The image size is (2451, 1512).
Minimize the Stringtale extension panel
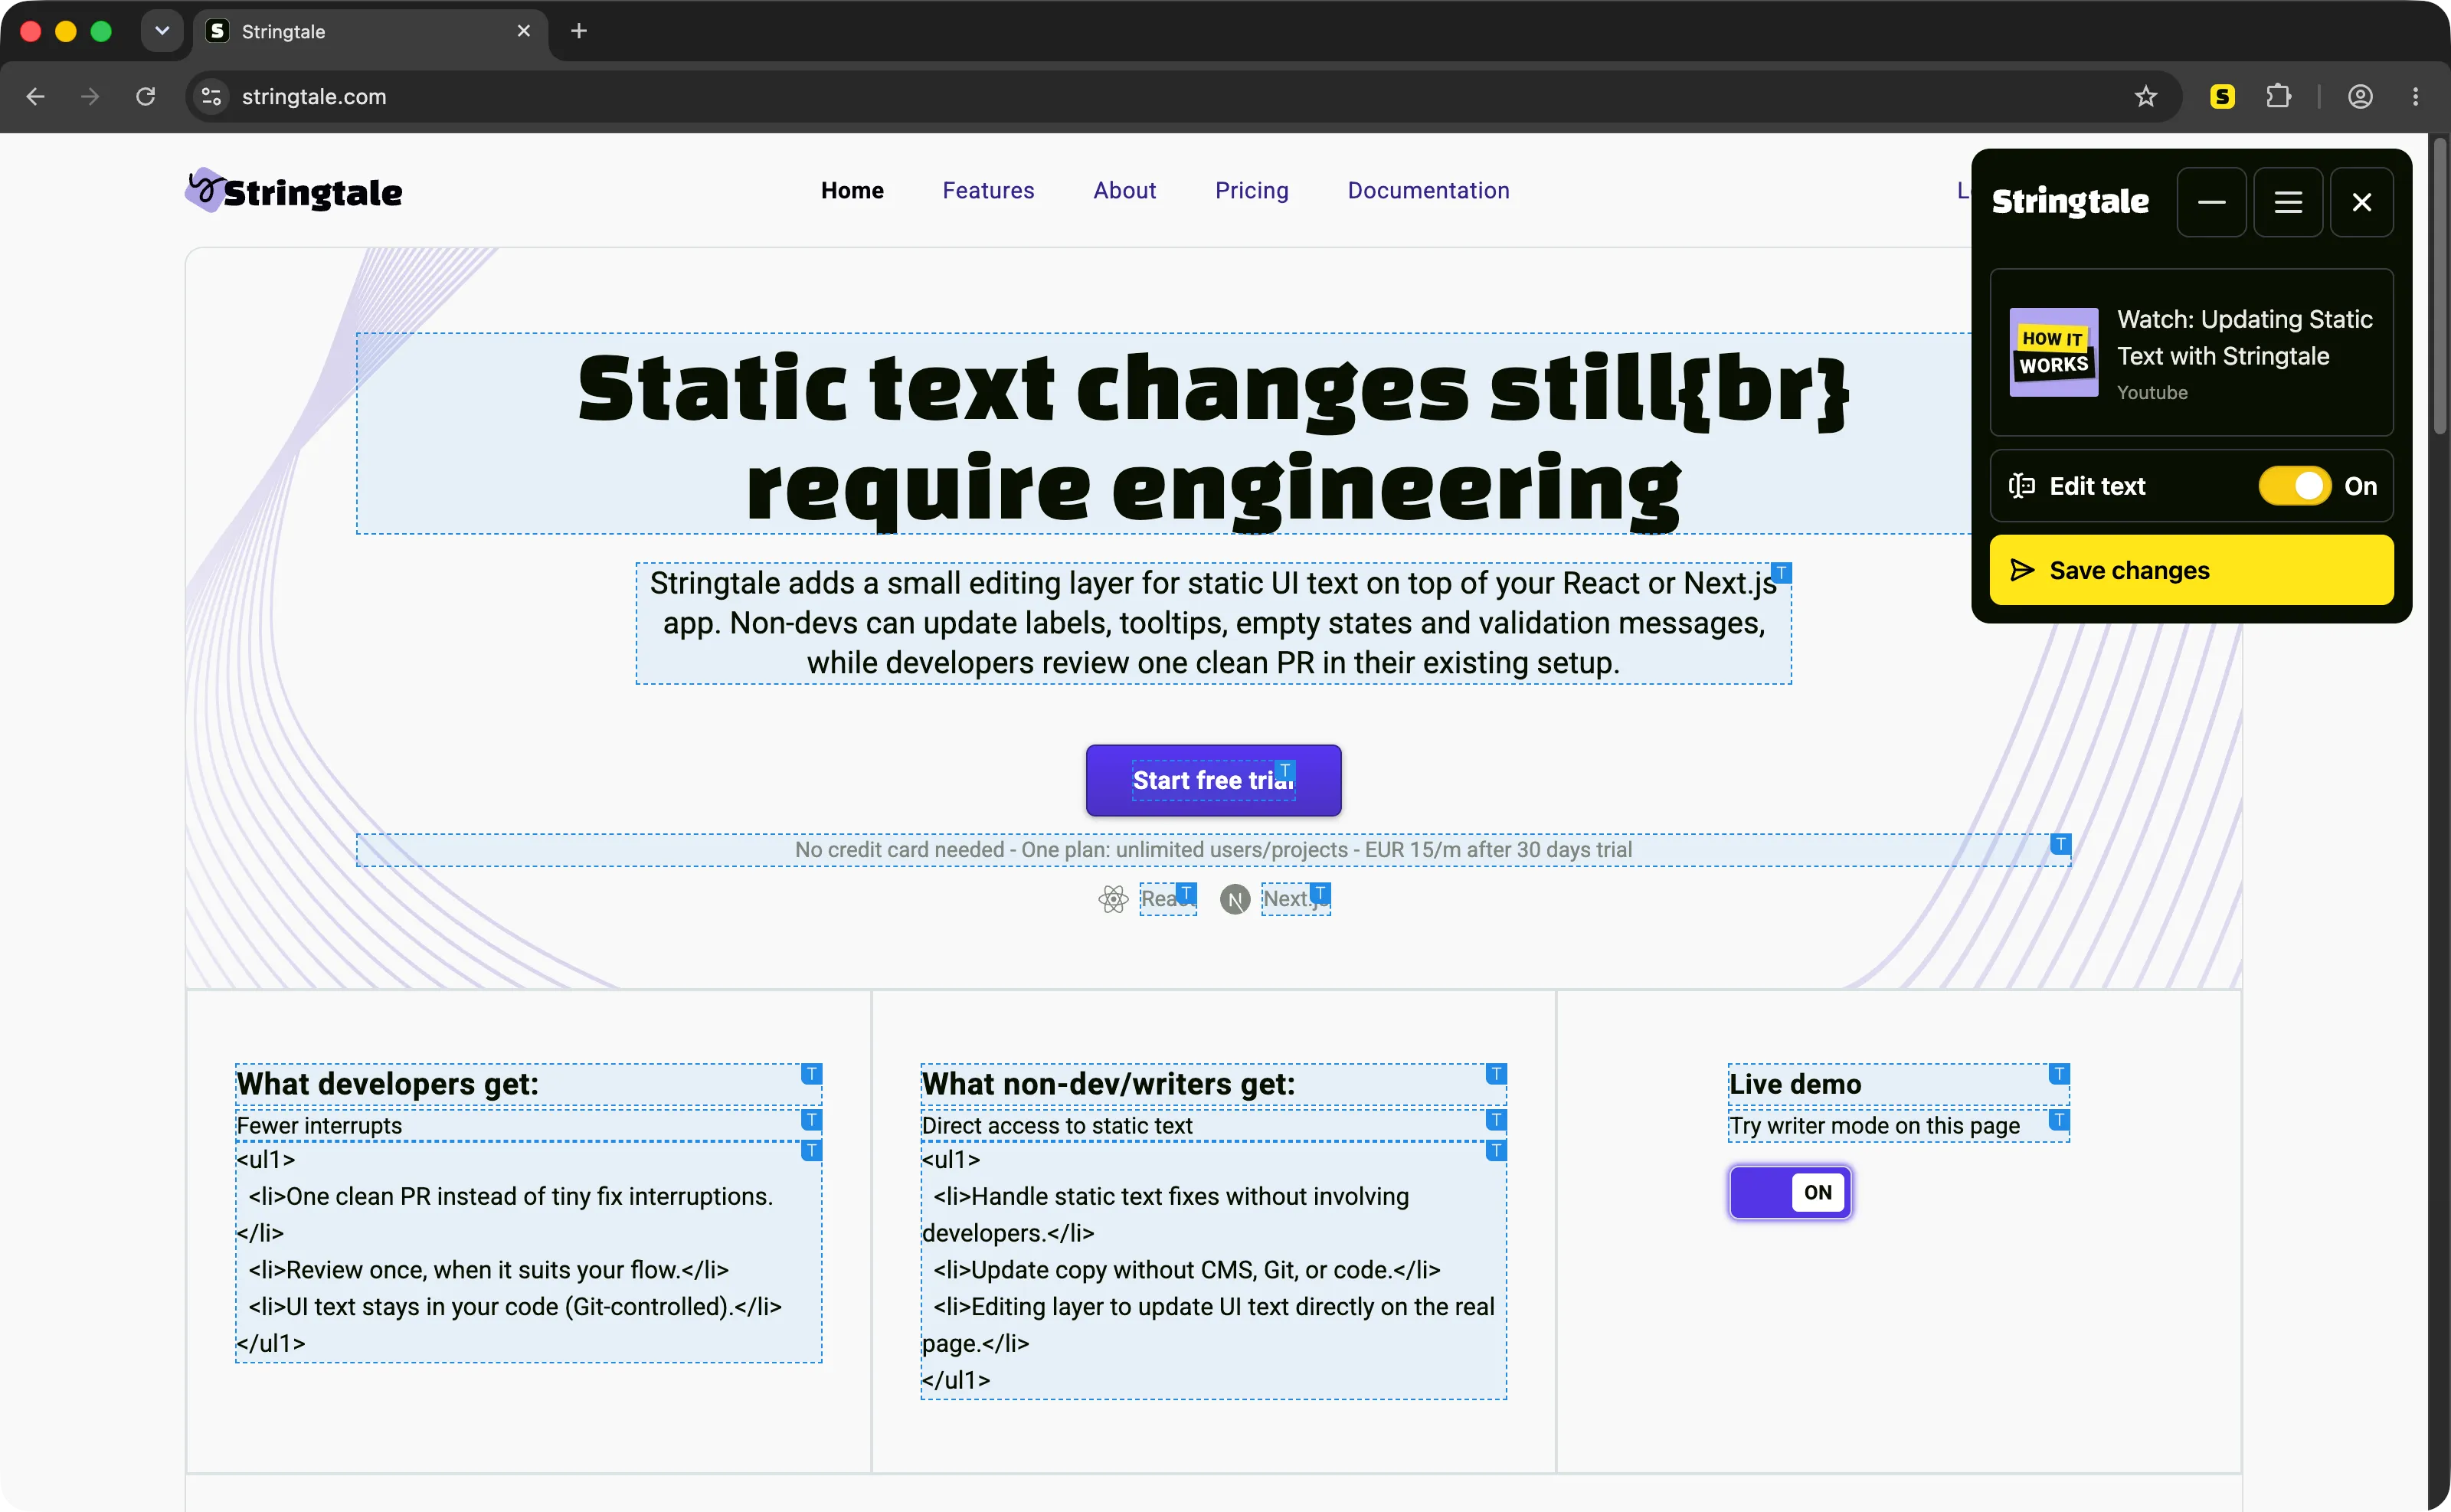2211,202
